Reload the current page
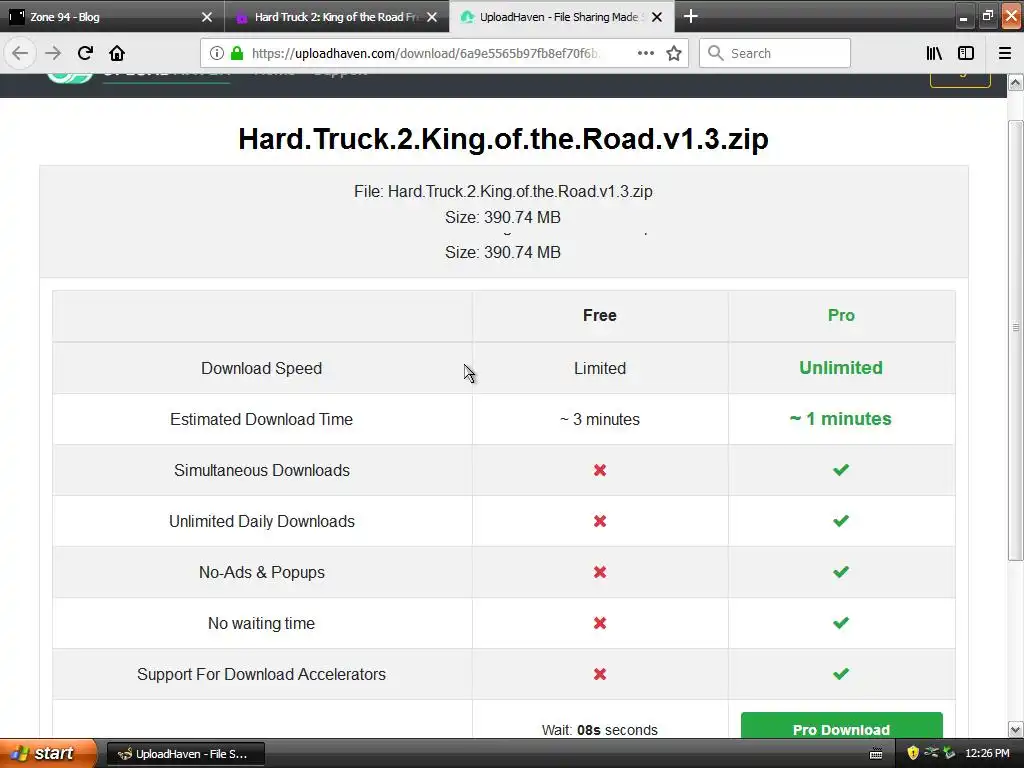Screen dimensions: 1024x768 point(85,53)
